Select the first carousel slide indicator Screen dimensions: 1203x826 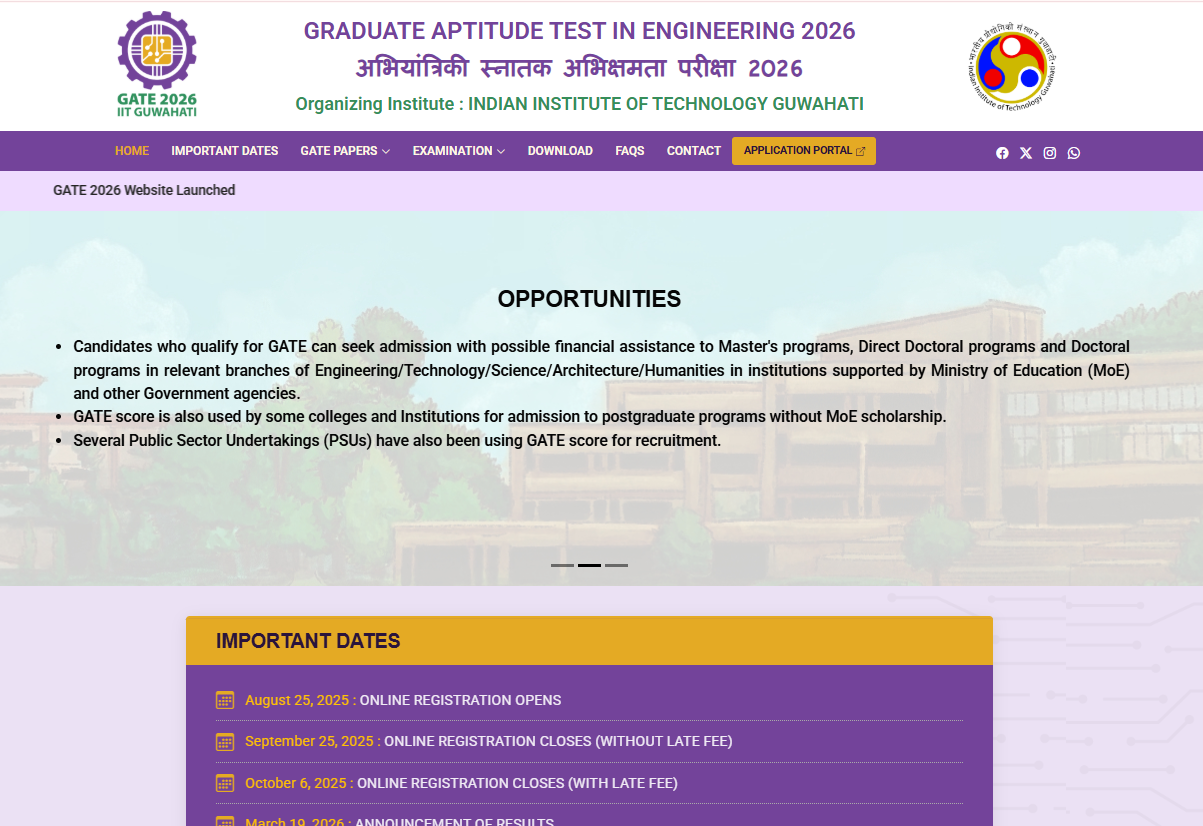click(x=562, y=565)
